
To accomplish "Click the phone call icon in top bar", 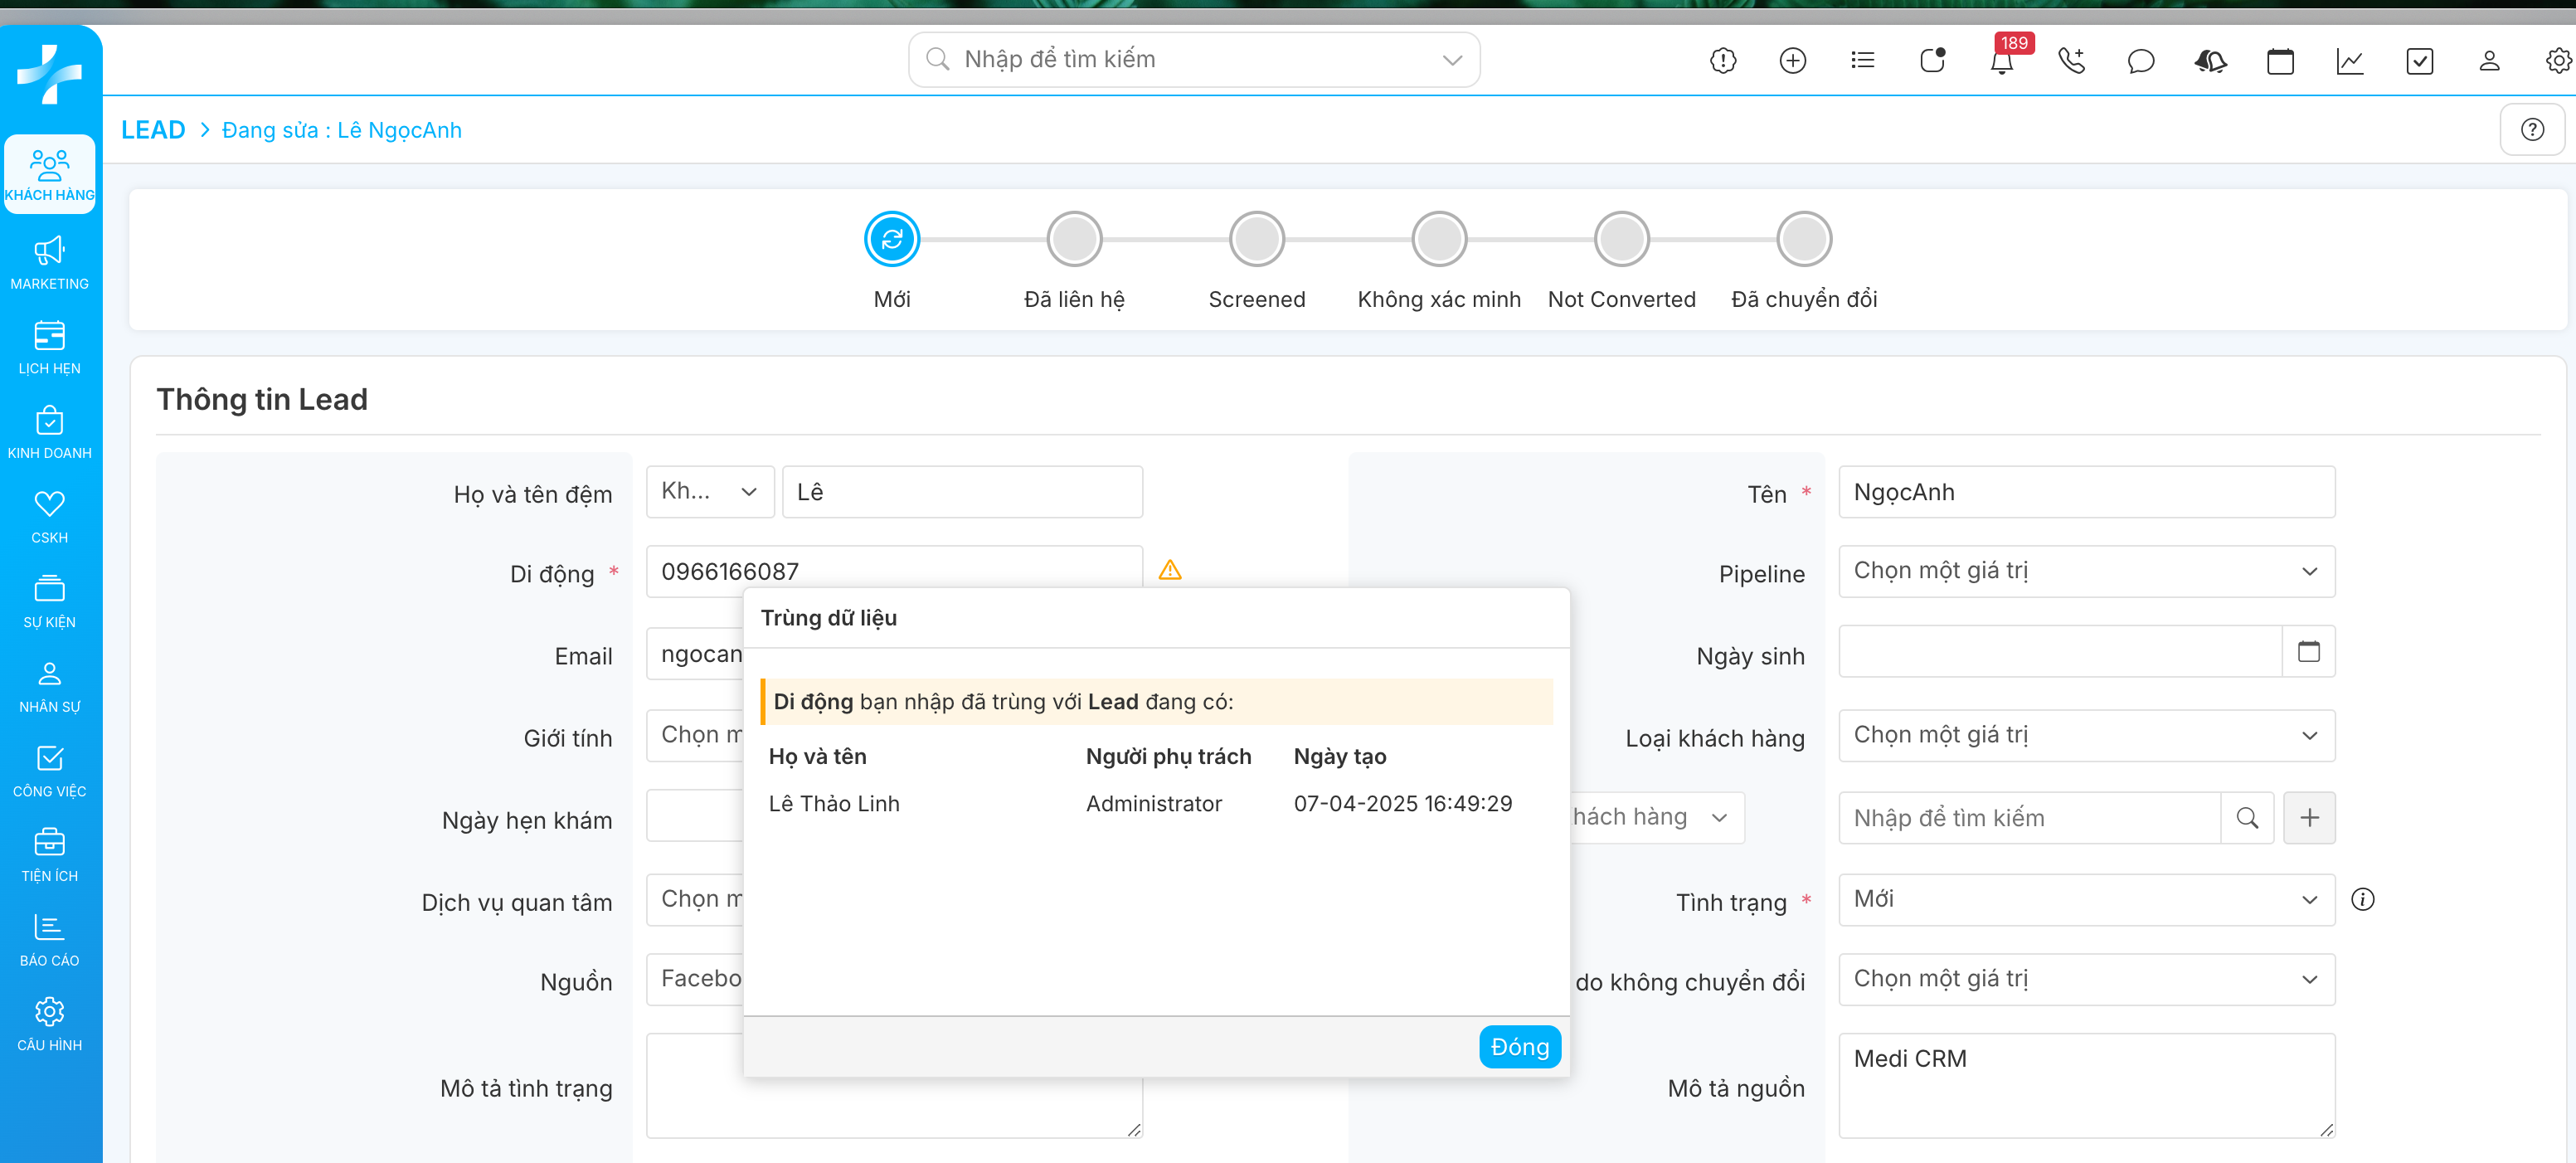I will pos(2071,61).
